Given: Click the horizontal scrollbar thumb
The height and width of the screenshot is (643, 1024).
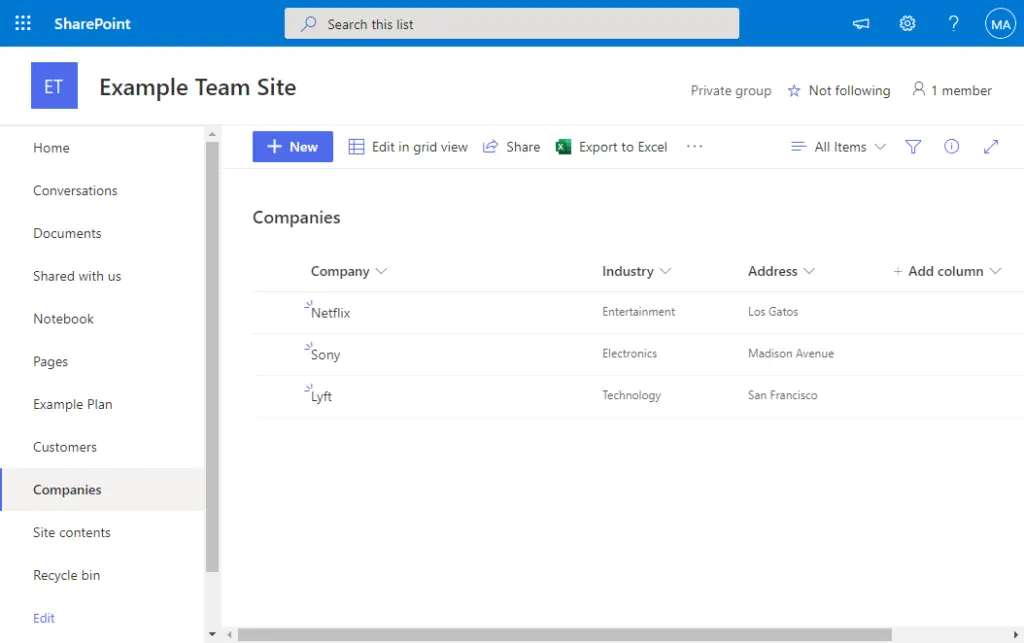Looking at the screenshot, I should tap(565, 635).
